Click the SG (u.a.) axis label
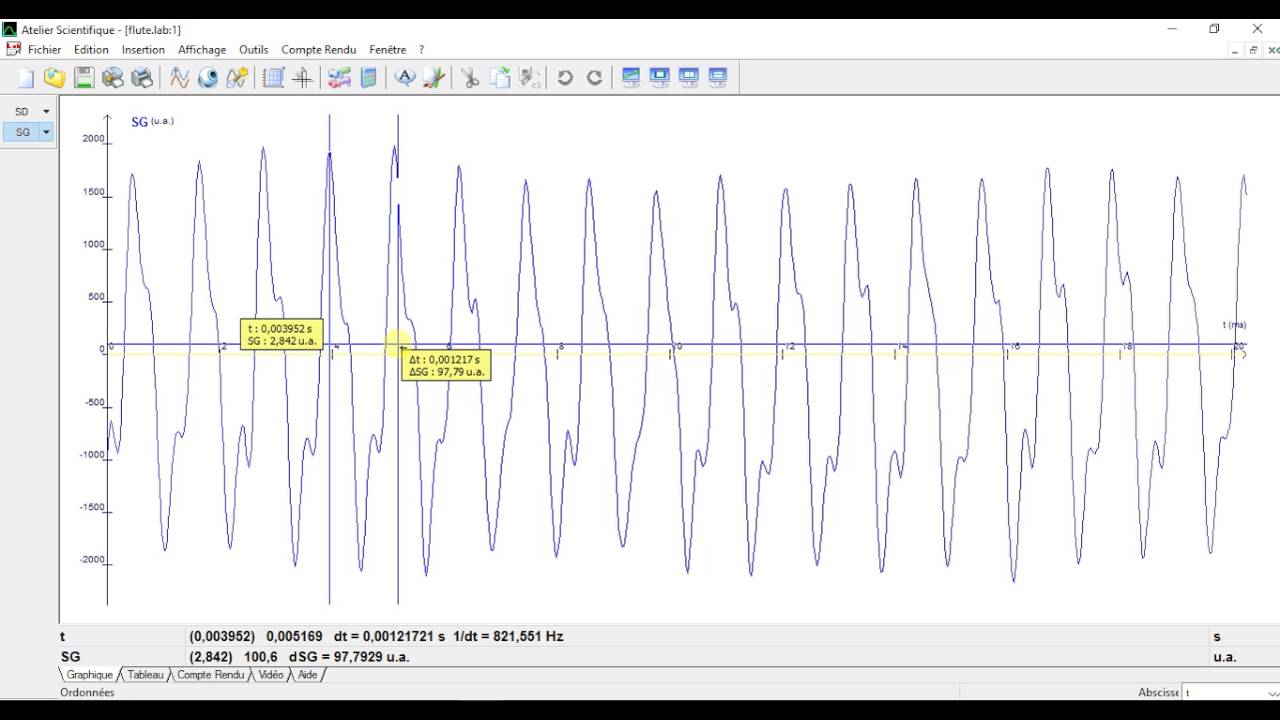The height and width of the screenshot is (720, 1280). pyautogui.click(x=152, y=122)
